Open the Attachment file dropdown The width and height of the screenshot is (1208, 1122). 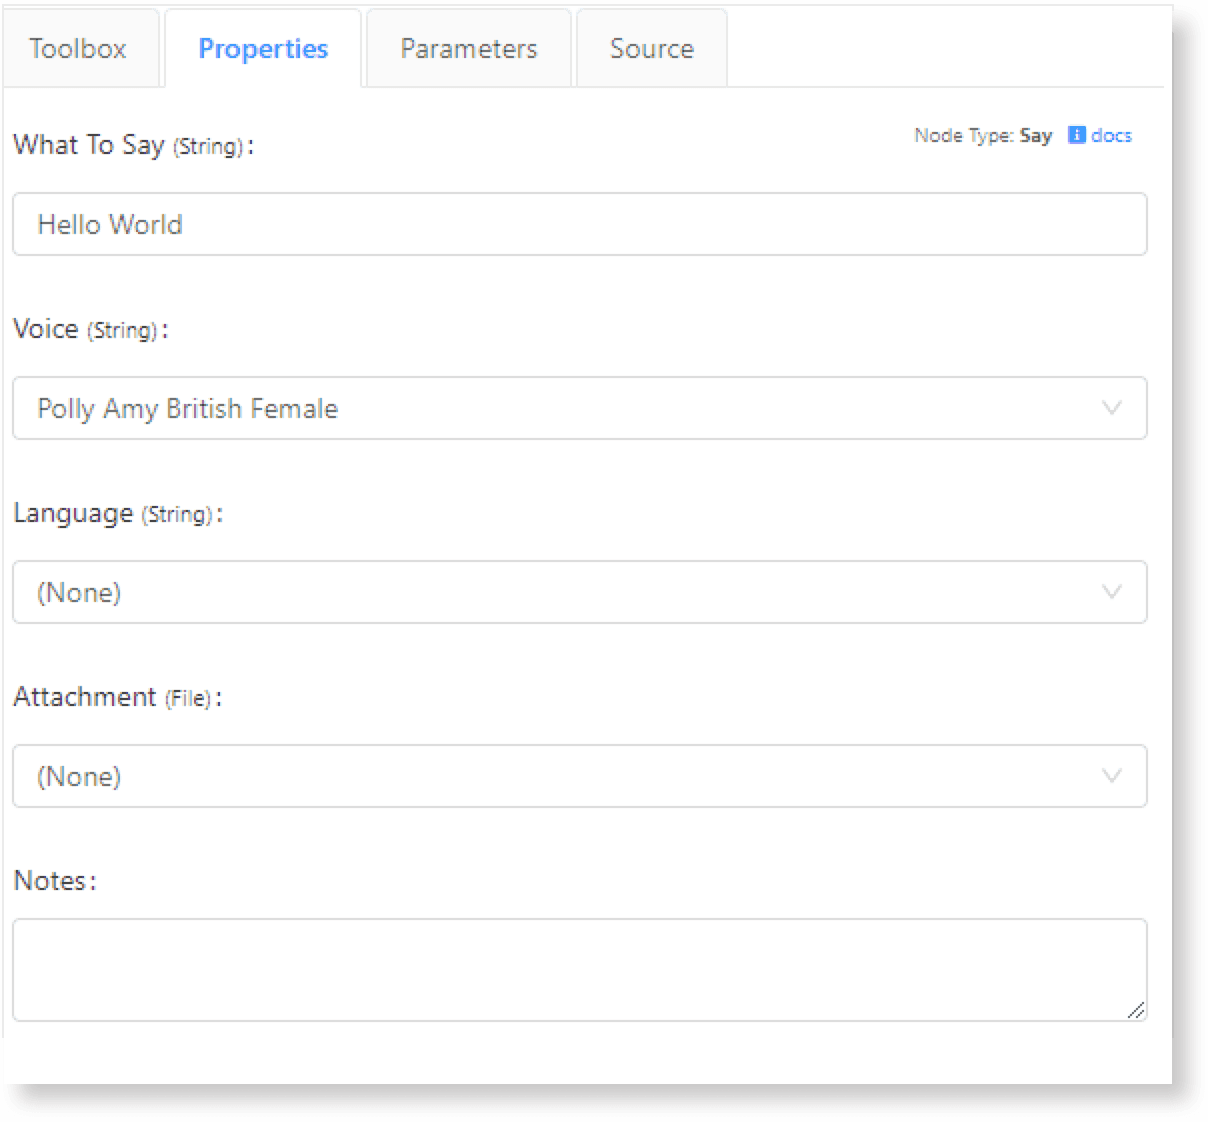pyautogui.click(x=579, y=776)
